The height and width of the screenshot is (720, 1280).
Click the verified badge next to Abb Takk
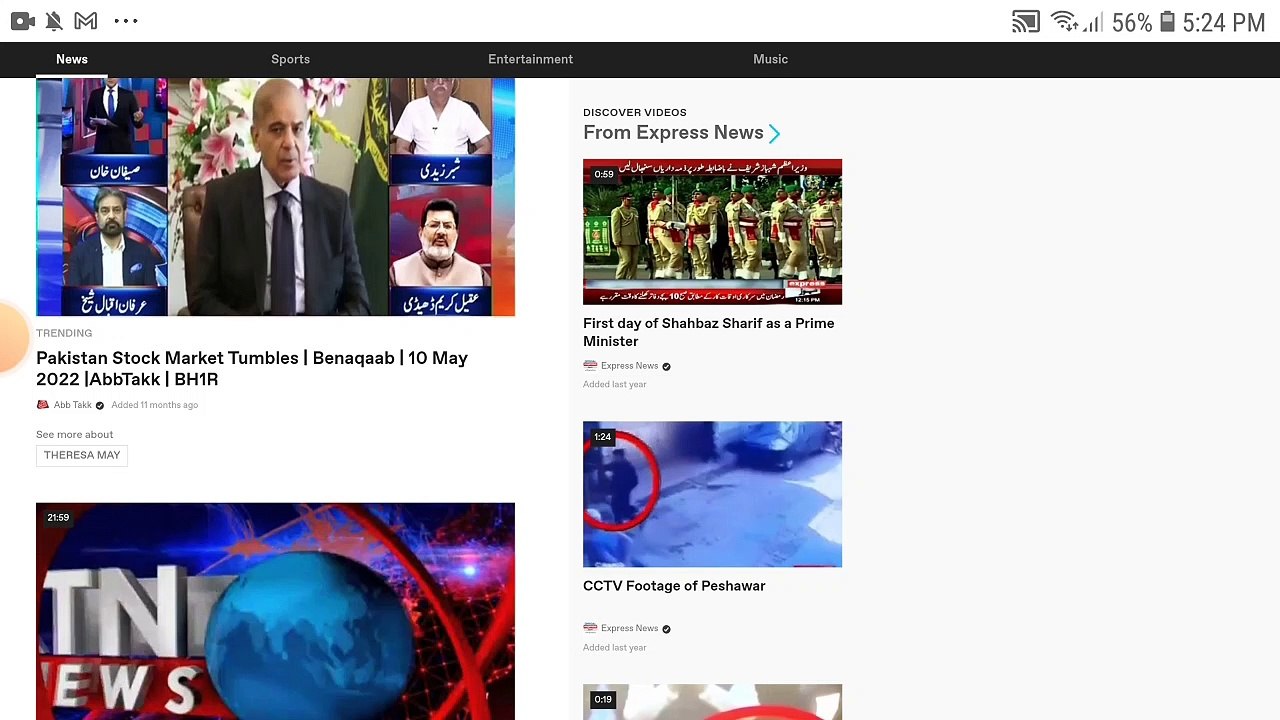[99, 405]
